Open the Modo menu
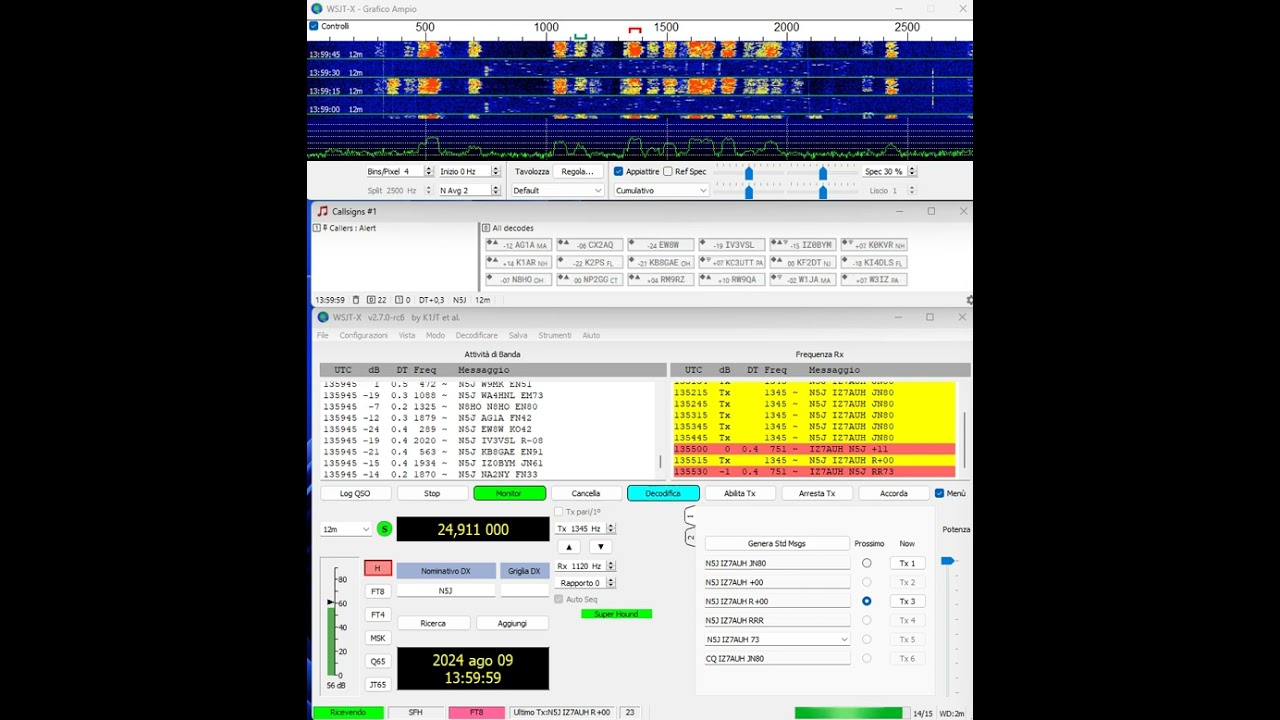The width and height of the screenshot is (1280, 720). pos(436,335)
